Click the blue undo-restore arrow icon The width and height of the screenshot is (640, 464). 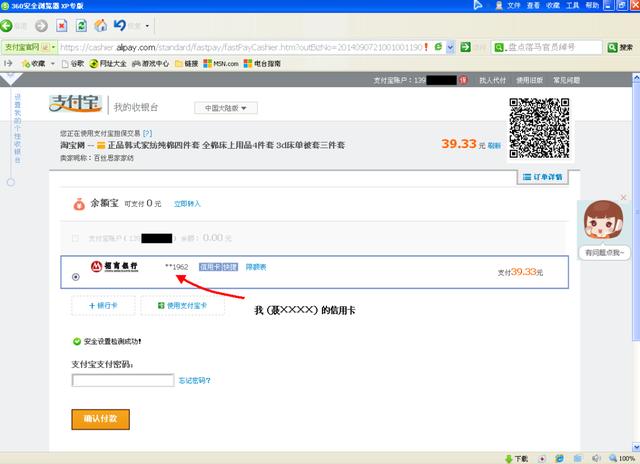120,25
